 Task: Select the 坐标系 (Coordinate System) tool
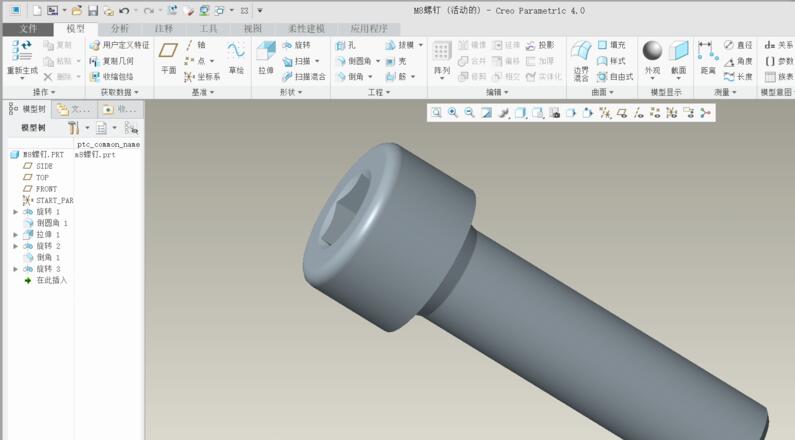pos(202,77)
